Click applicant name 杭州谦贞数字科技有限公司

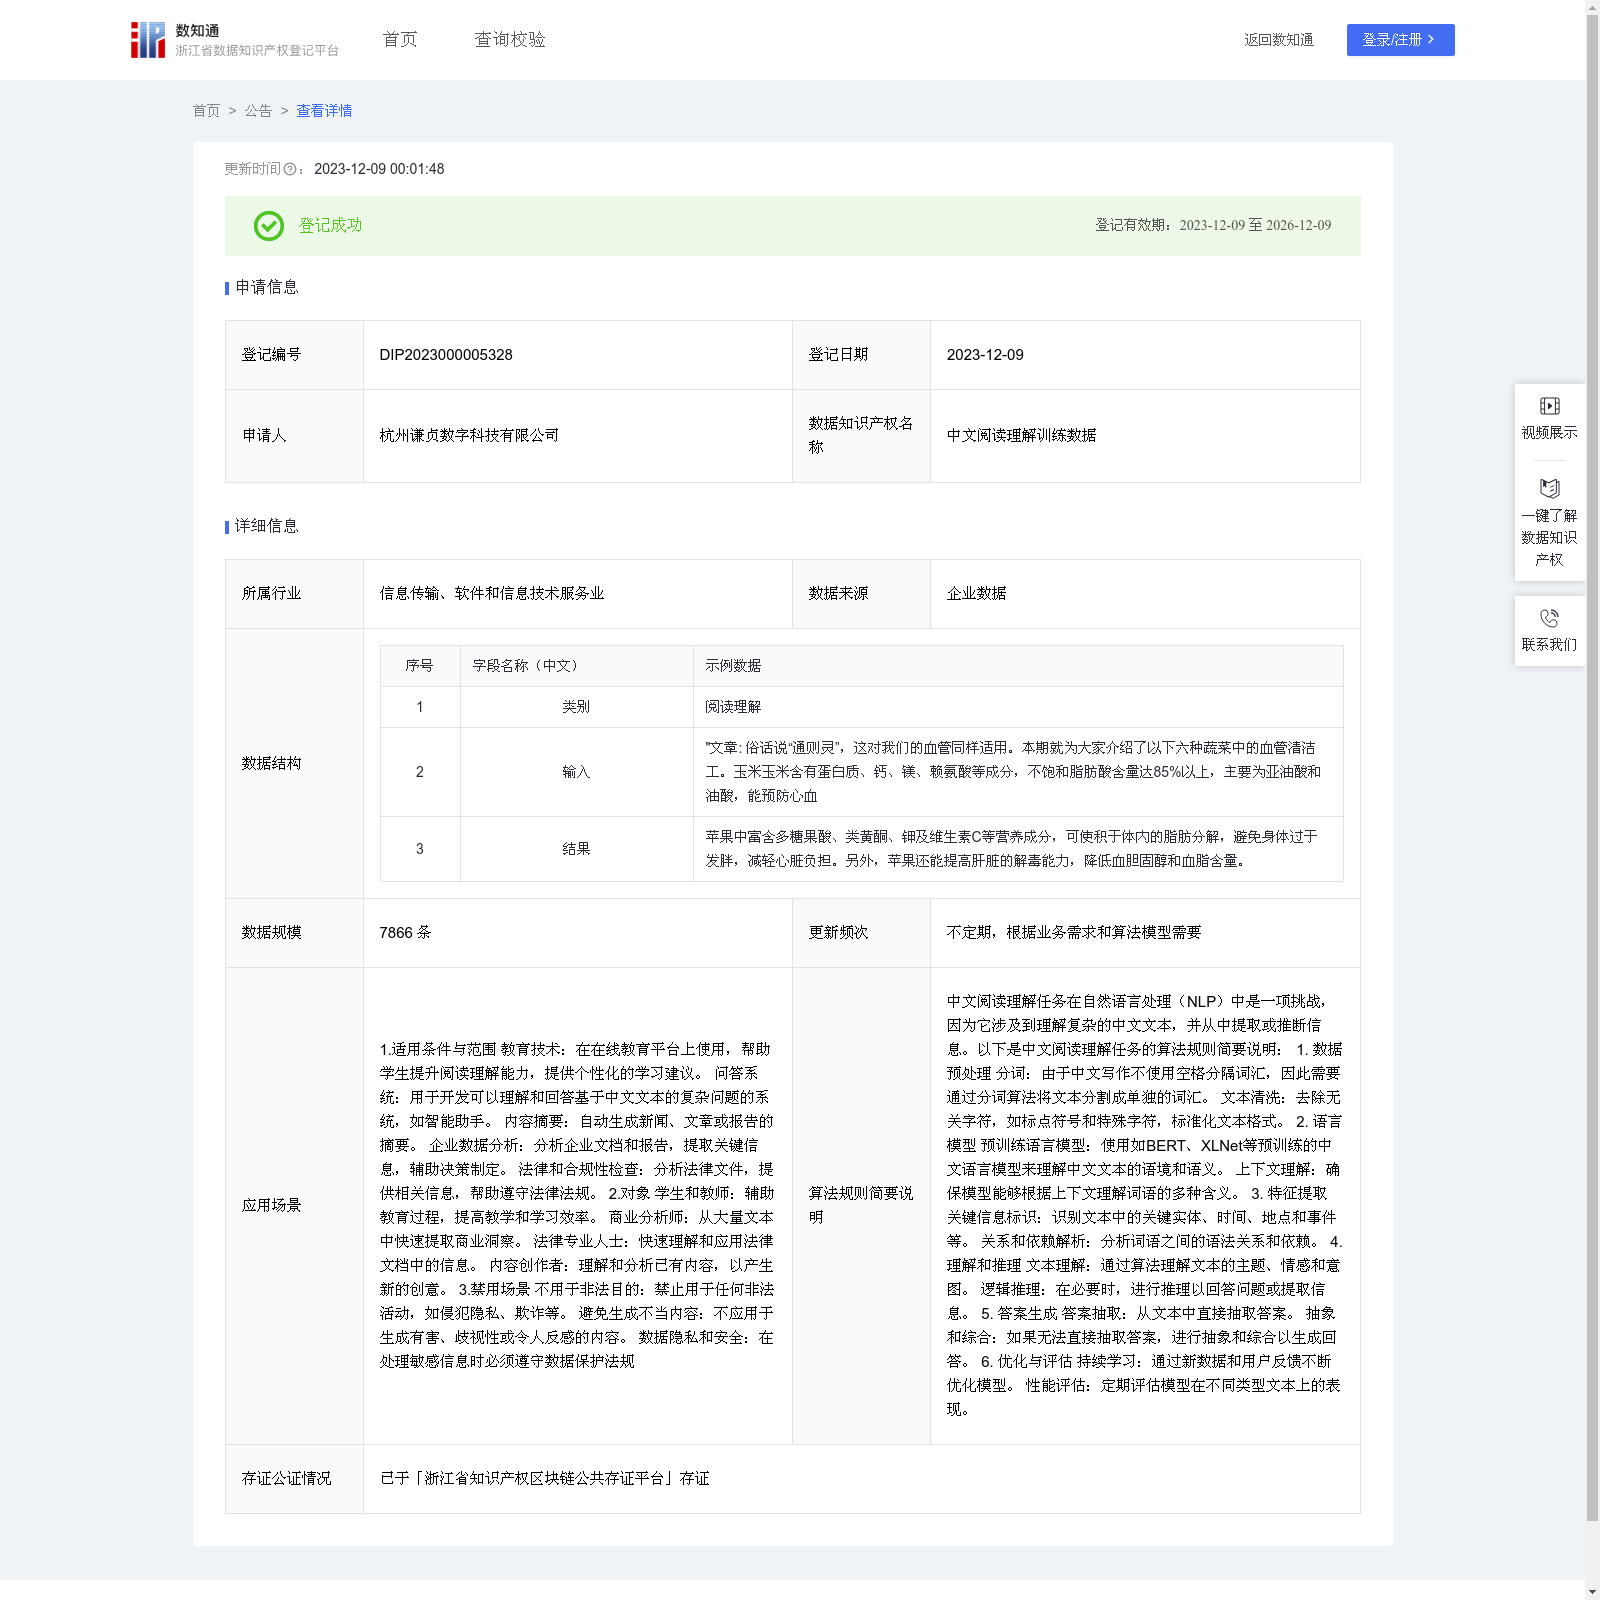pos(469,436)
